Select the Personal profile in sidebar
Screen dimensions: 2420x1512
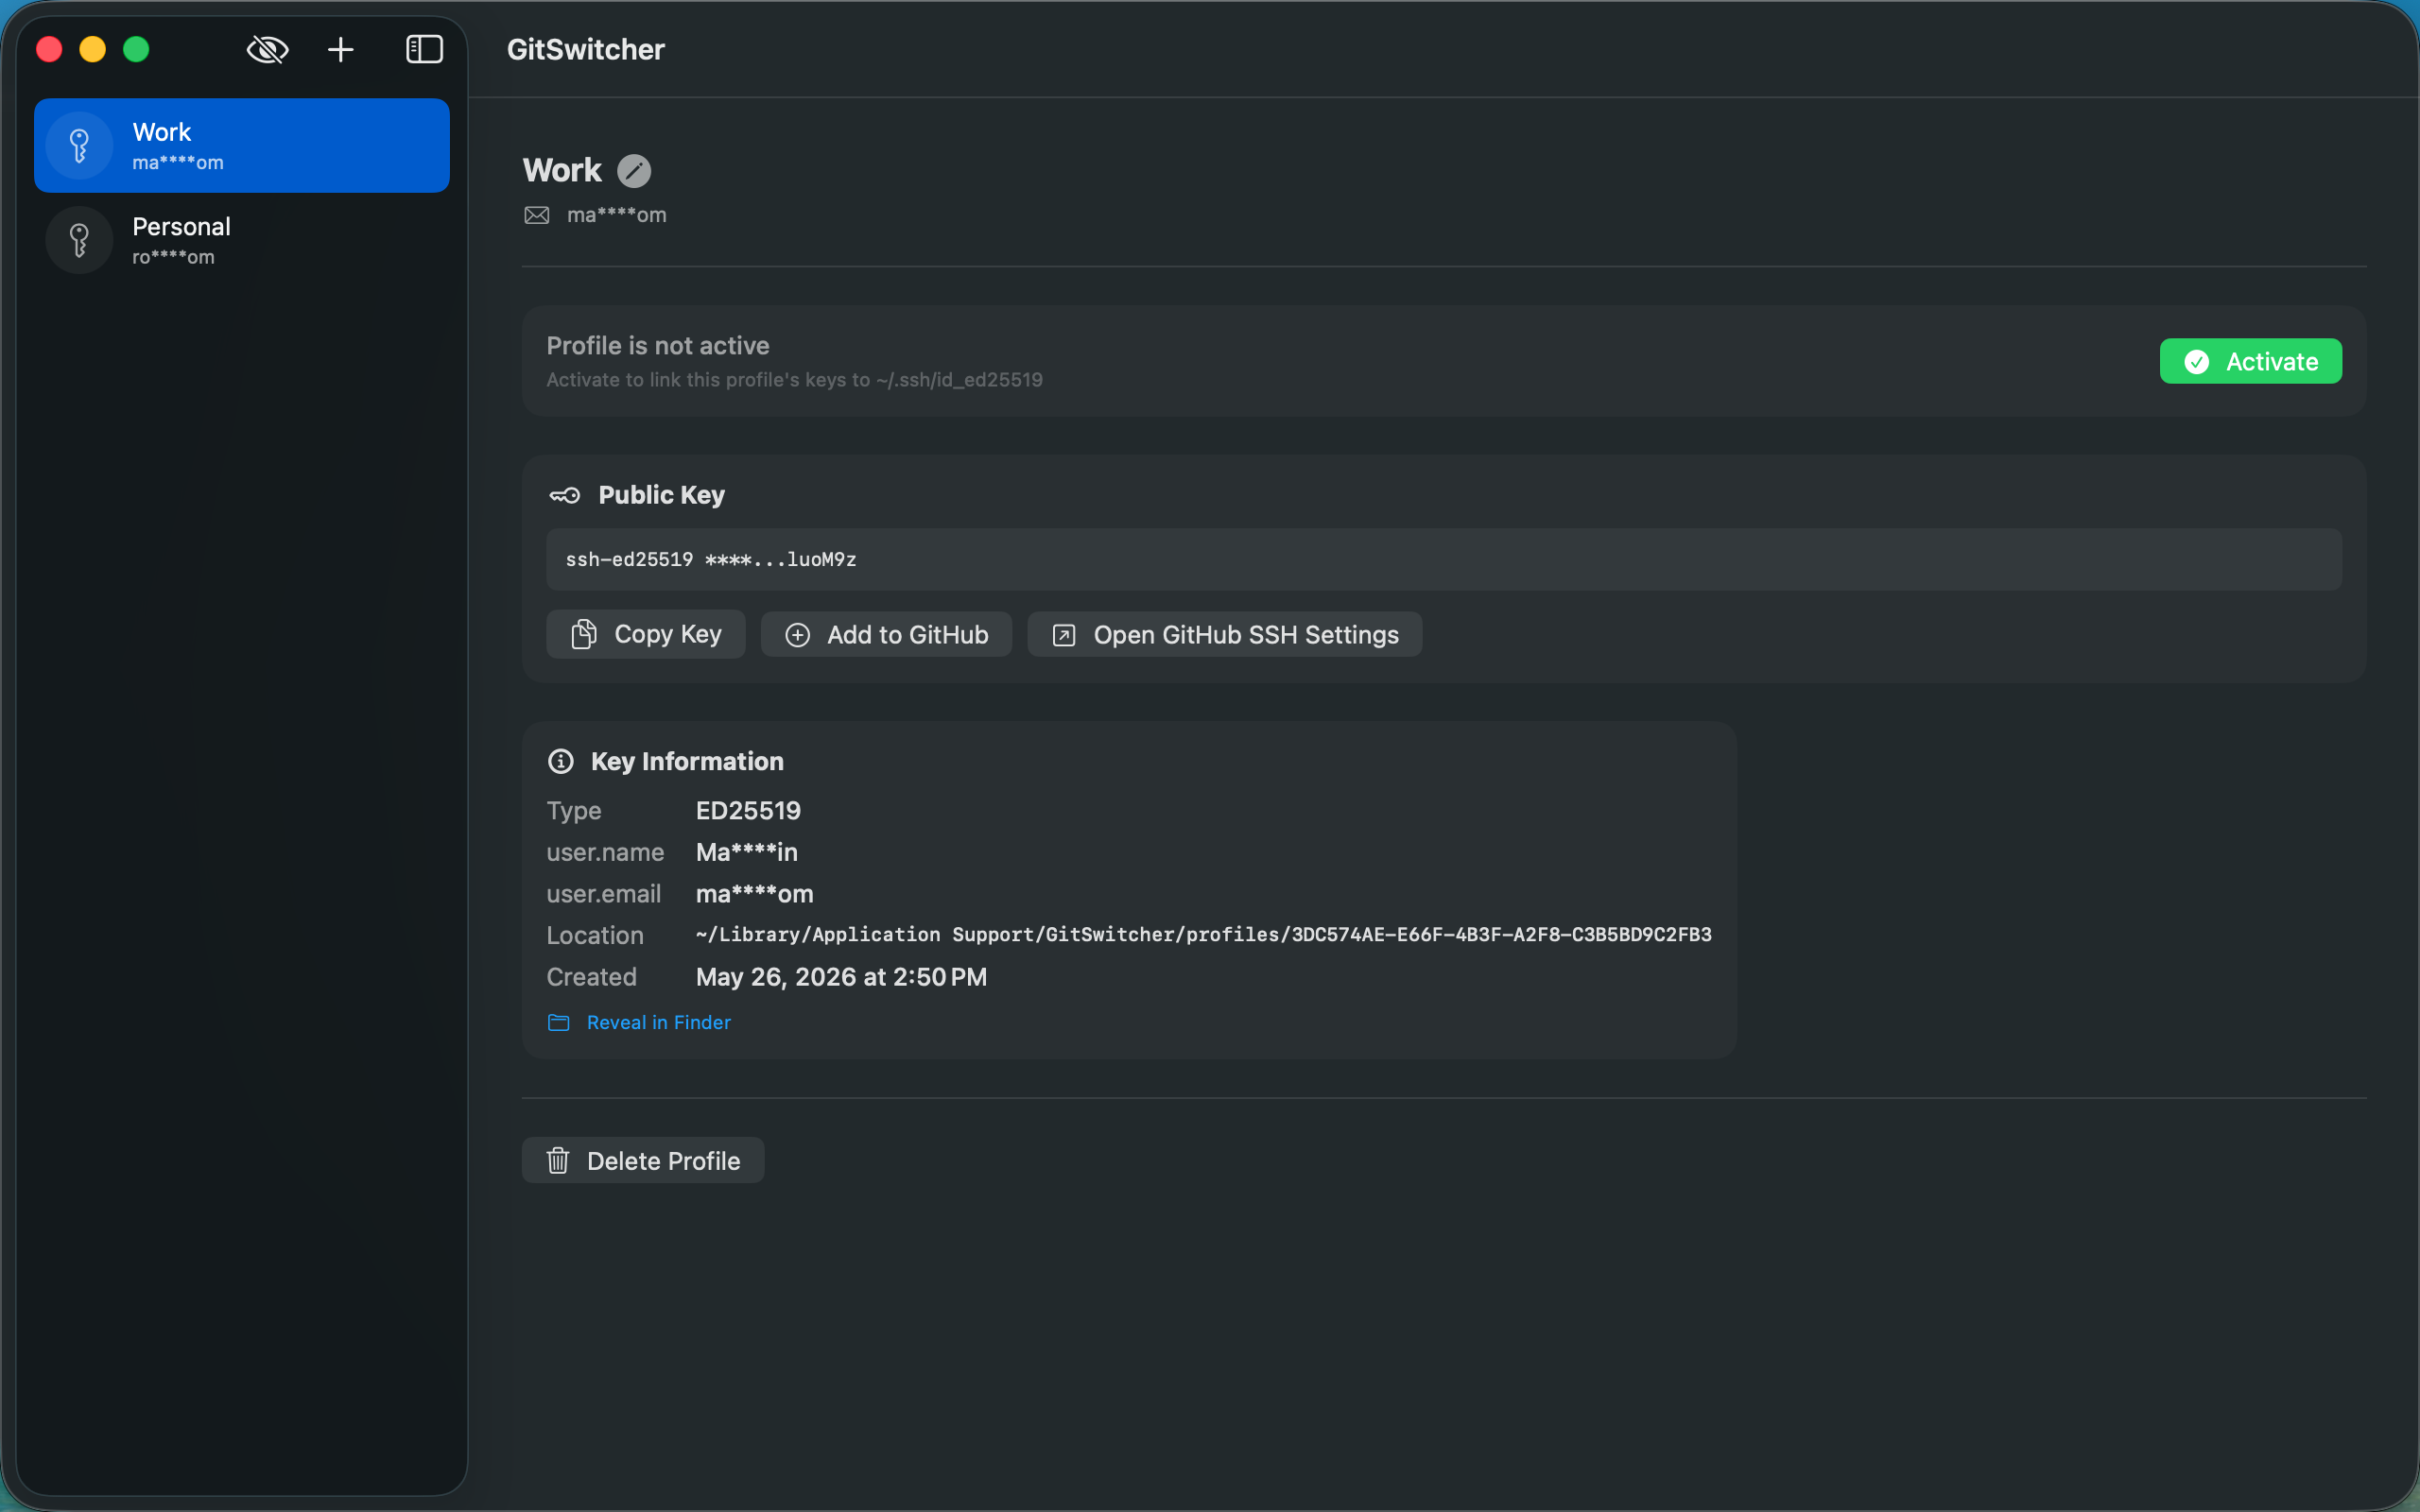[242, 240]
